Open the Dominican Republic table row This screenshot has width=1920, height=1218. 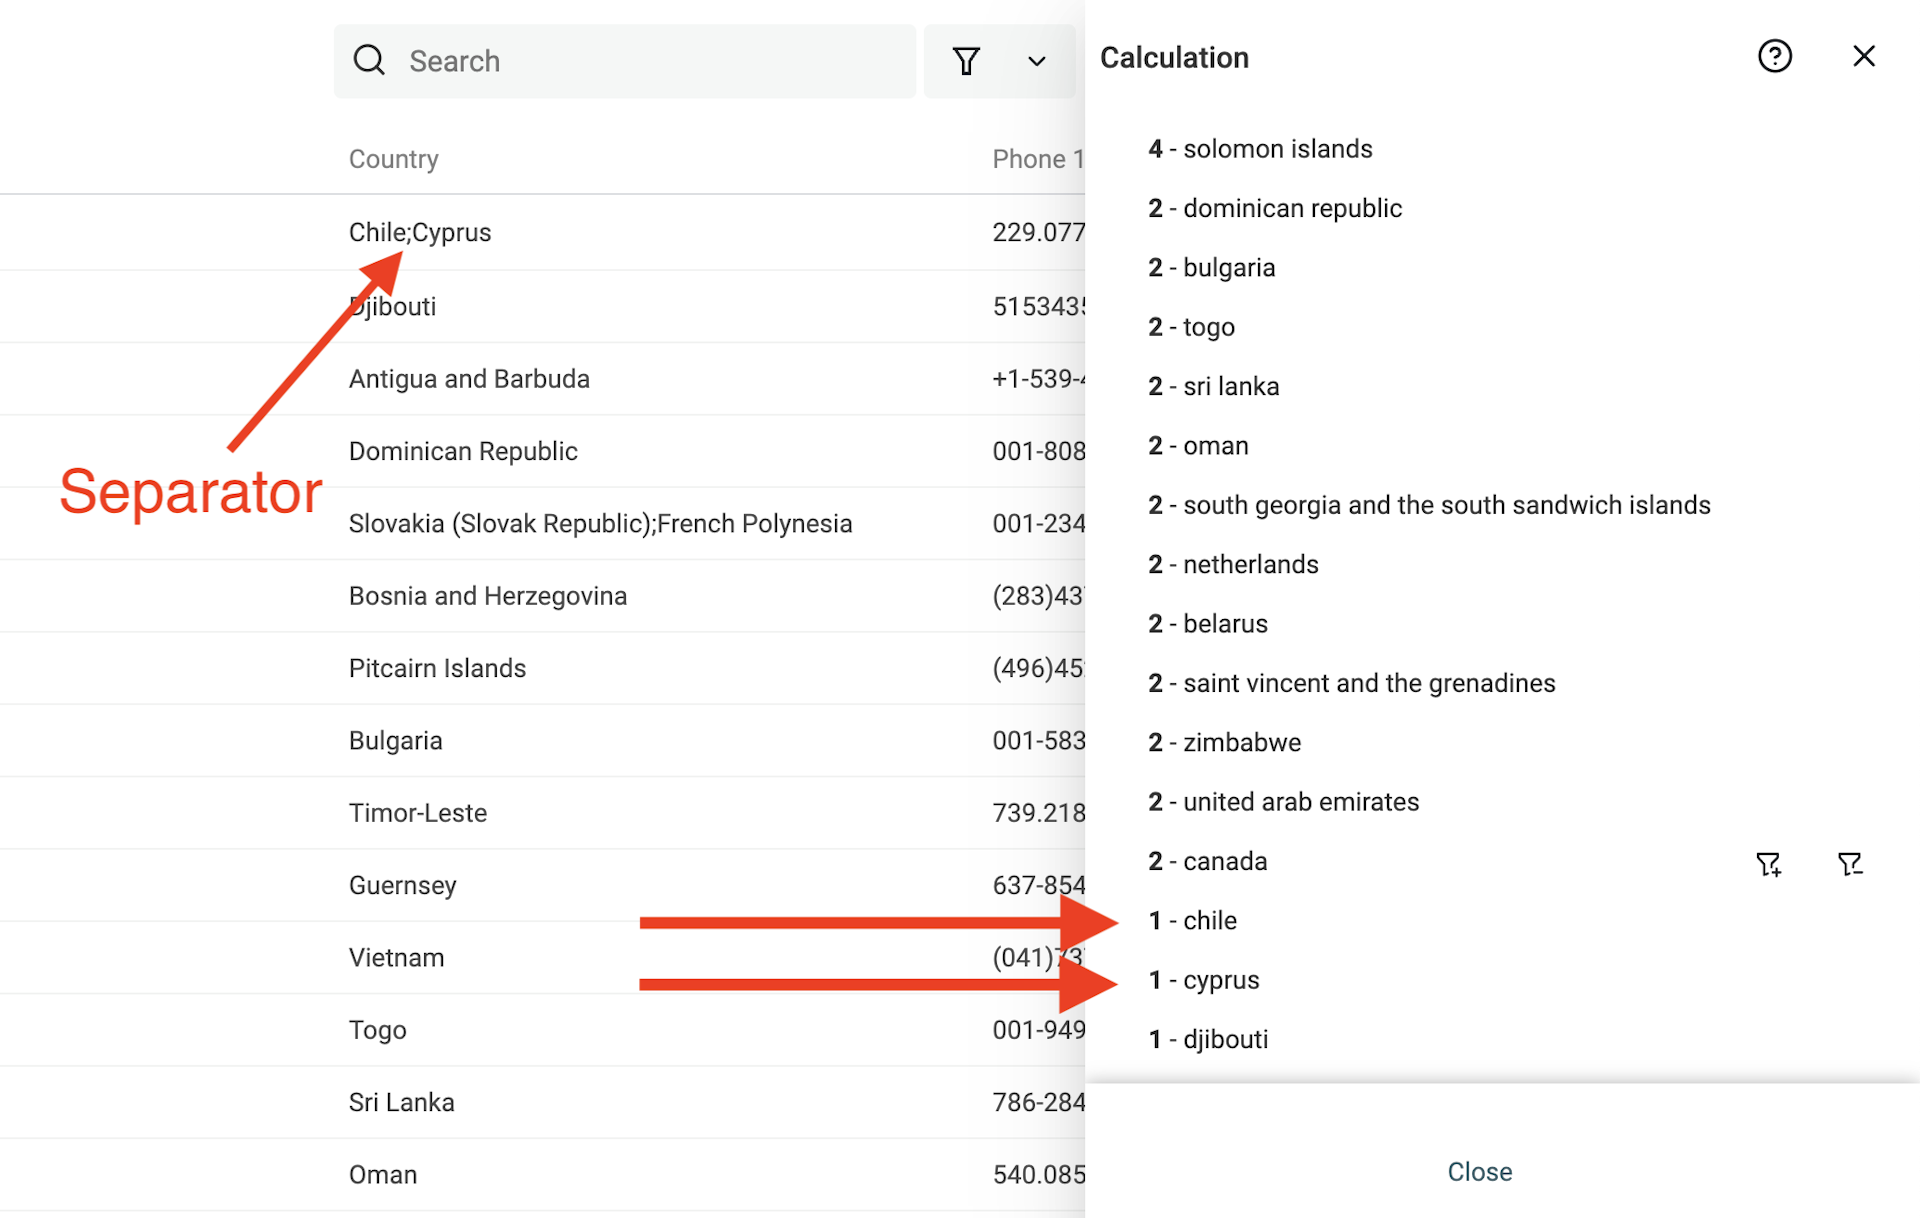click(x=542, y=451)
